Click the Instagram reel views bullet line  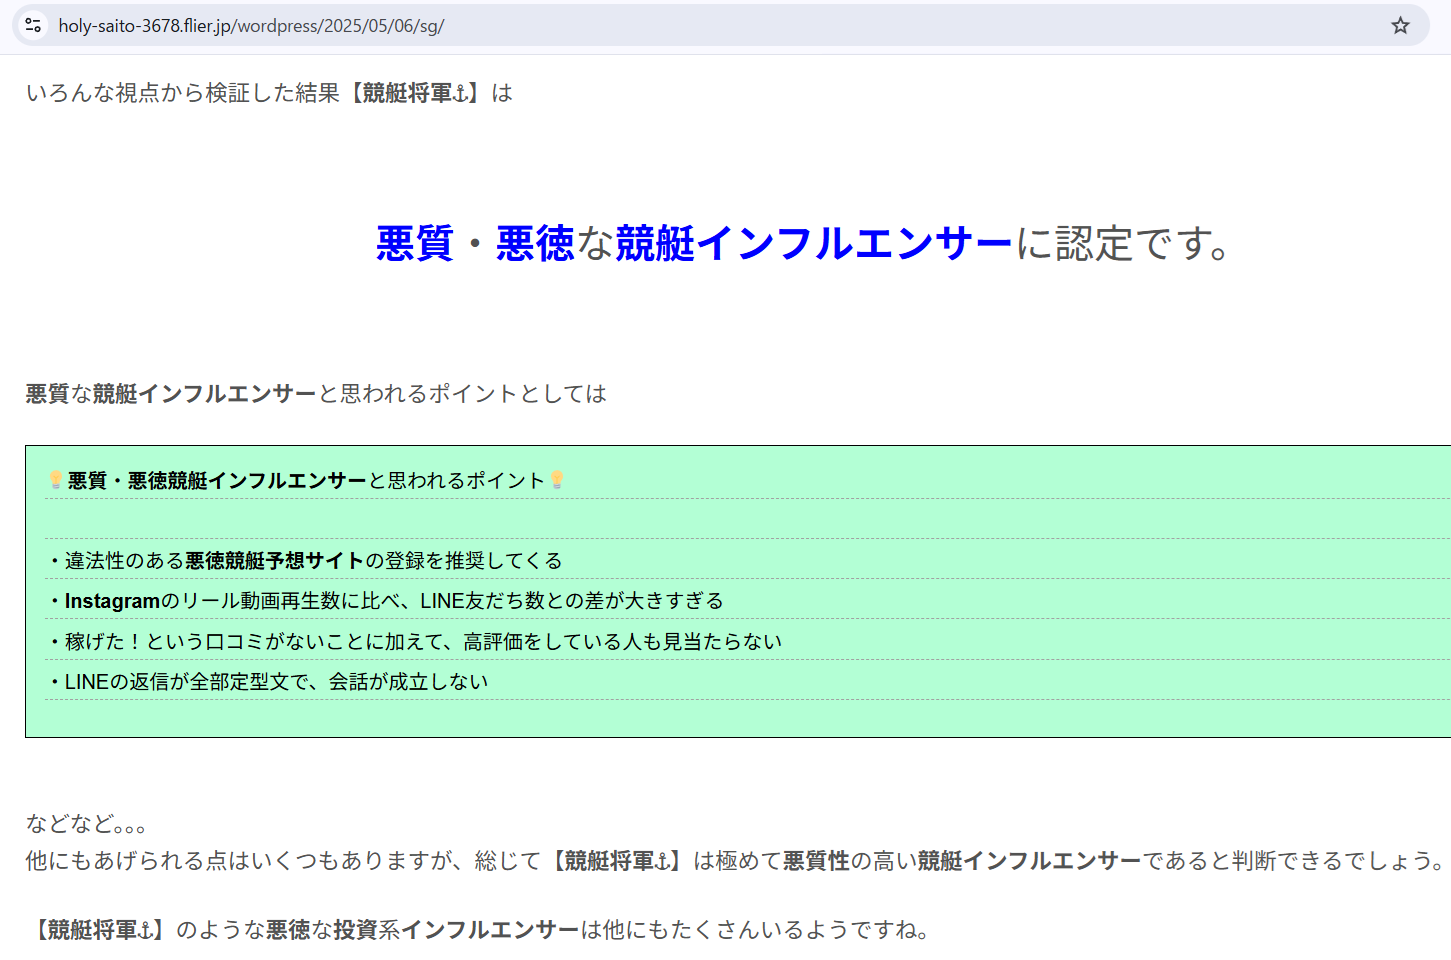392,601
